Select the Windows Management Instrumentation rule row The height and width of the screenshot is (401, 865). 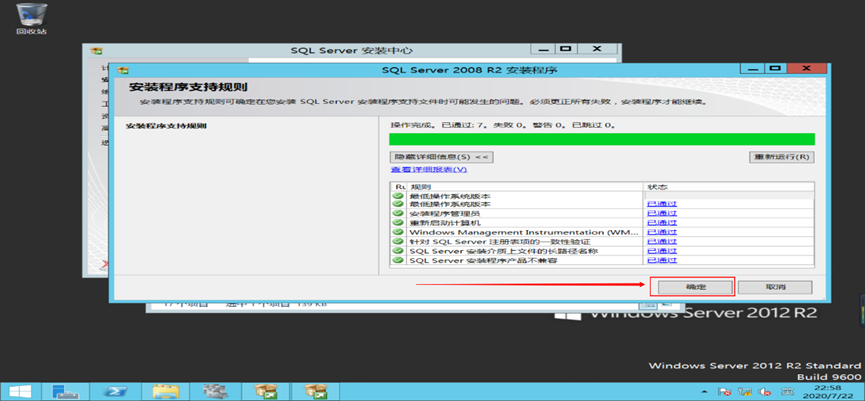click(601, 232)
